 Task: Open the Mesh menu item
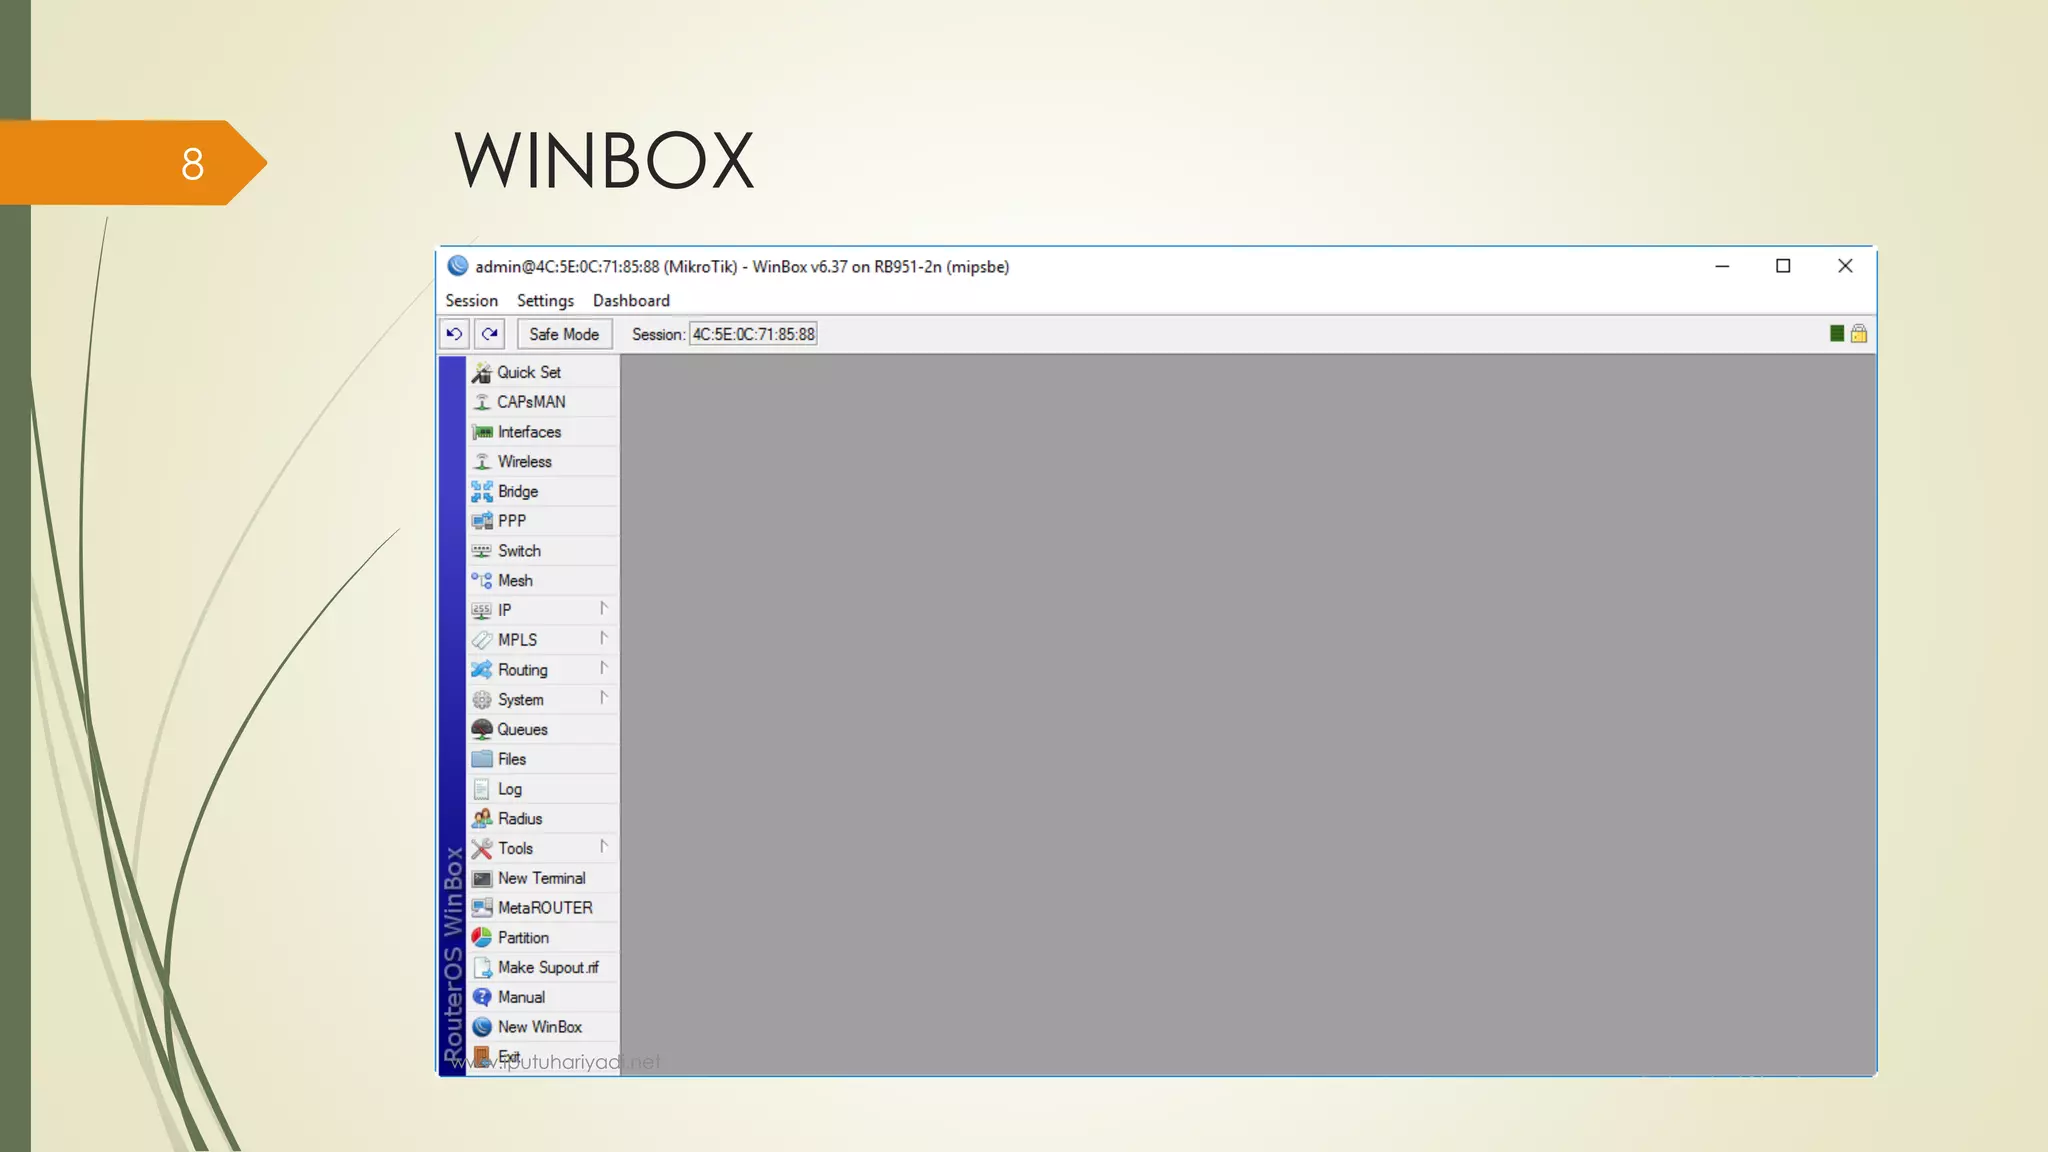pos(543,580)
